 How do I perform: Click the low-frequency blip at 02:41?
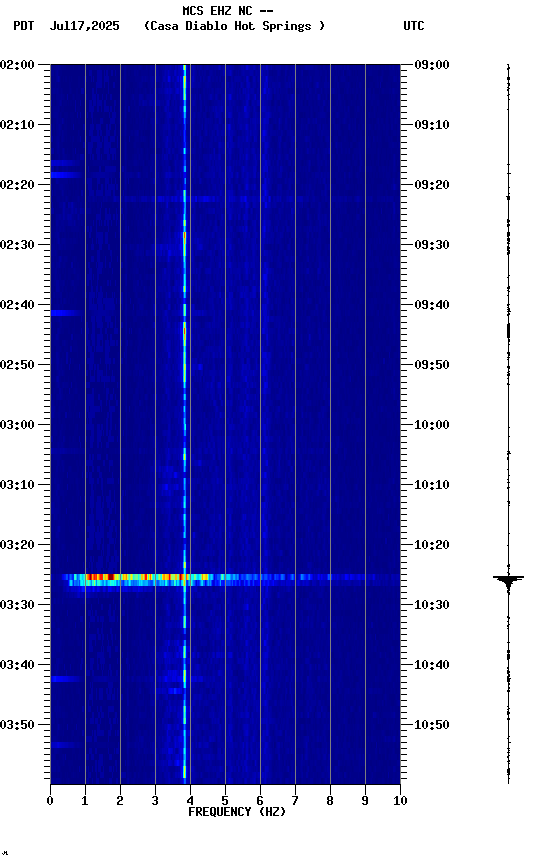coord(66,313)
